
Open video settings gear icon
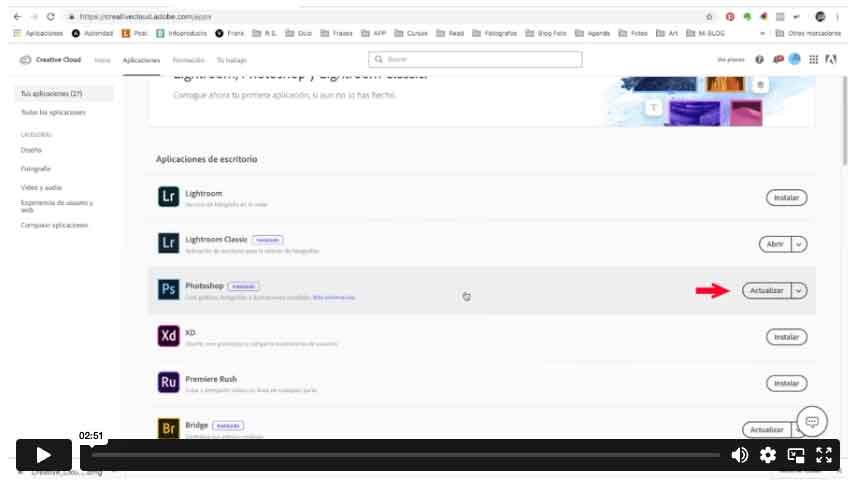point(768,455)
